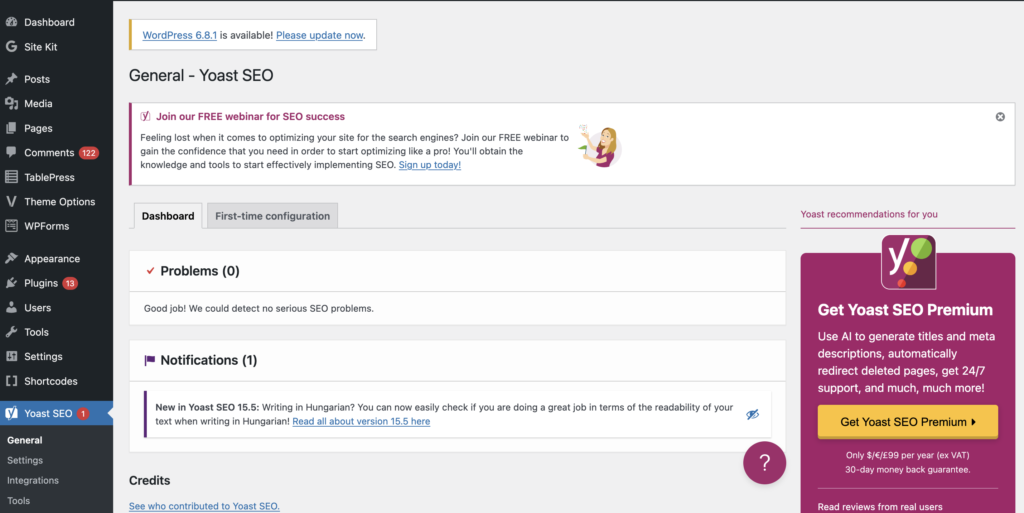Click the 13 plugin updates badge
The image size is (1024, 513).
pos(70,283)
